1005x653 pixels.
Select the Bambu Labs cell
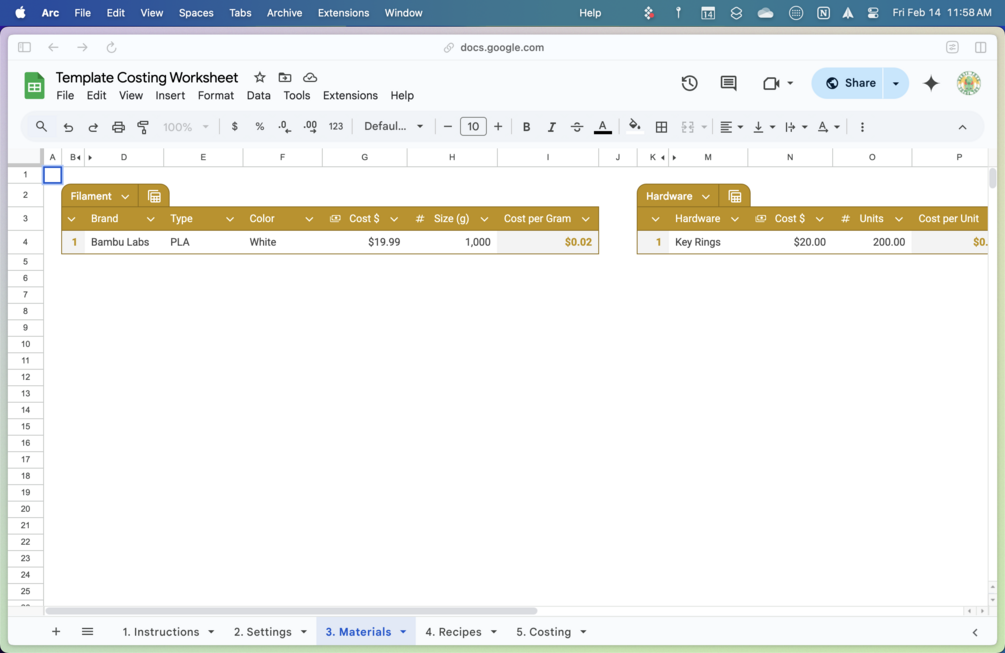point(124,242)
